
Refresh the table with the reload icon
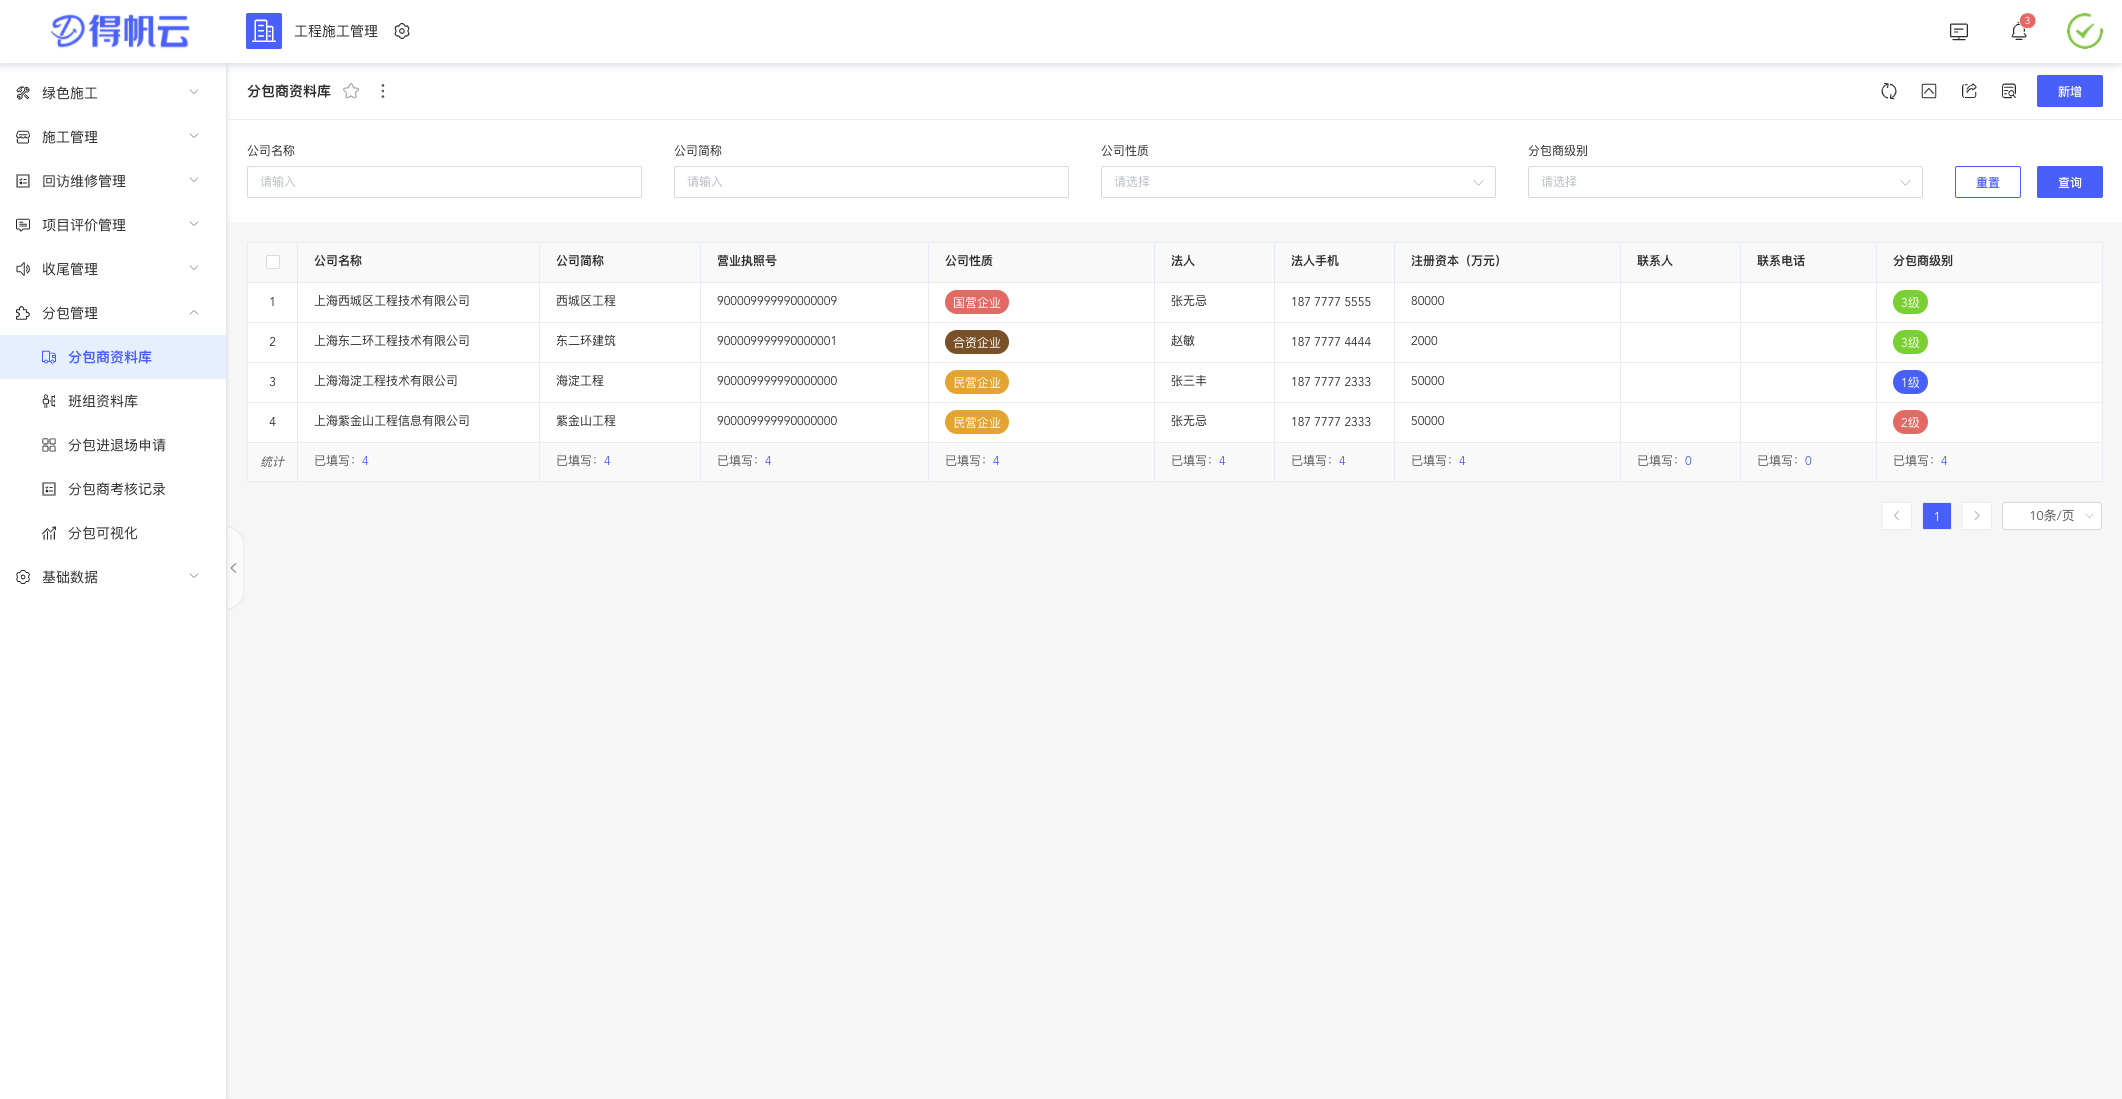1889,91
